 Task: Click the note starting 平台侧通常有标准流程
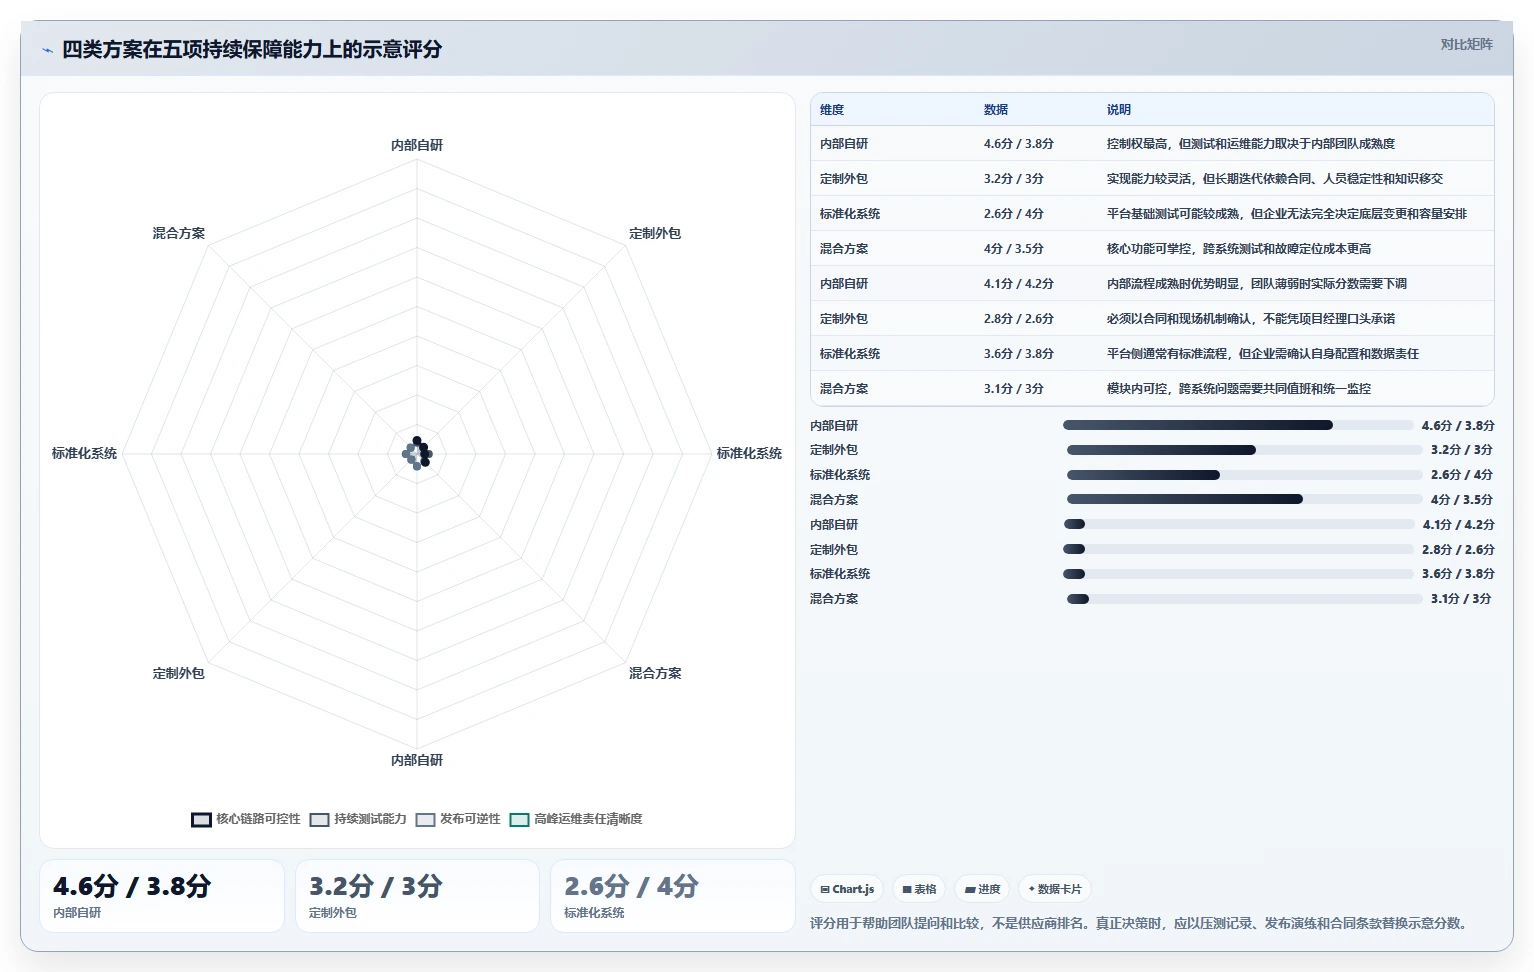point(1263,354)
